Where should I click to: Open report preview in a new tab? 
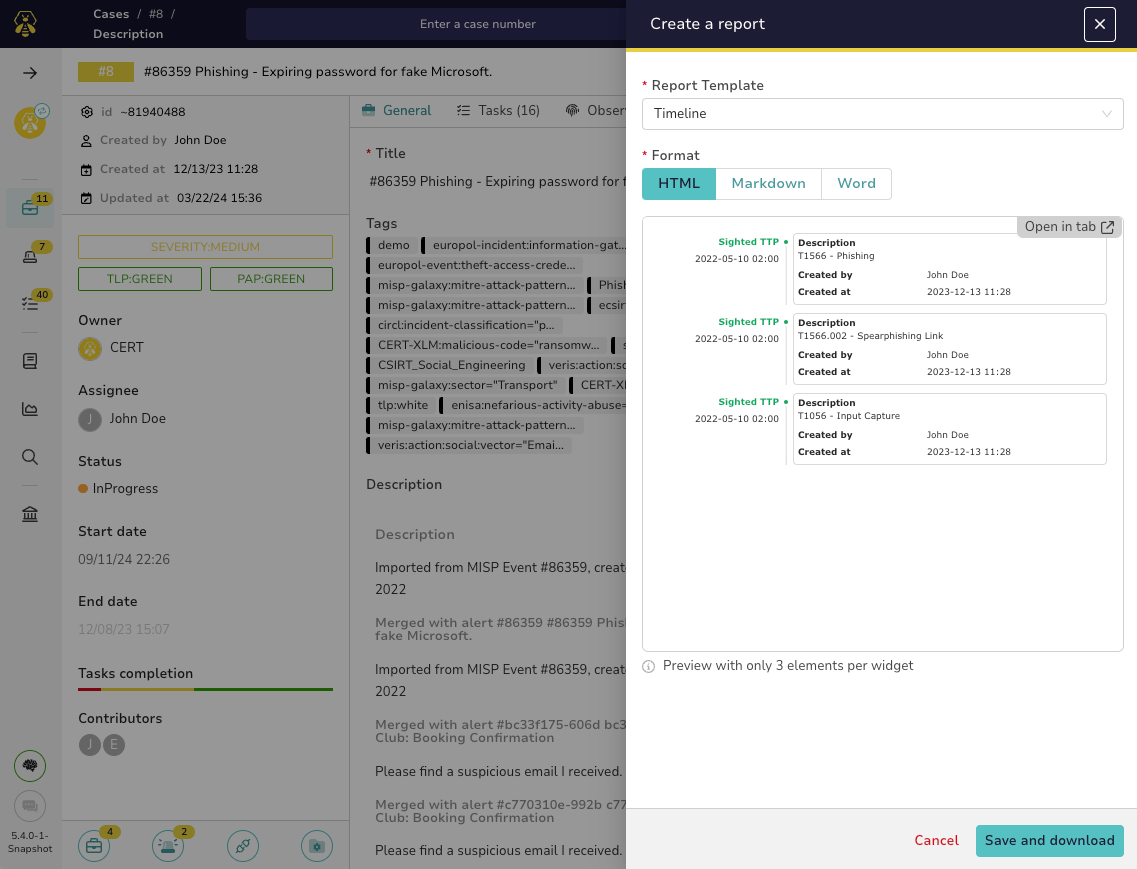[1068, 227]
